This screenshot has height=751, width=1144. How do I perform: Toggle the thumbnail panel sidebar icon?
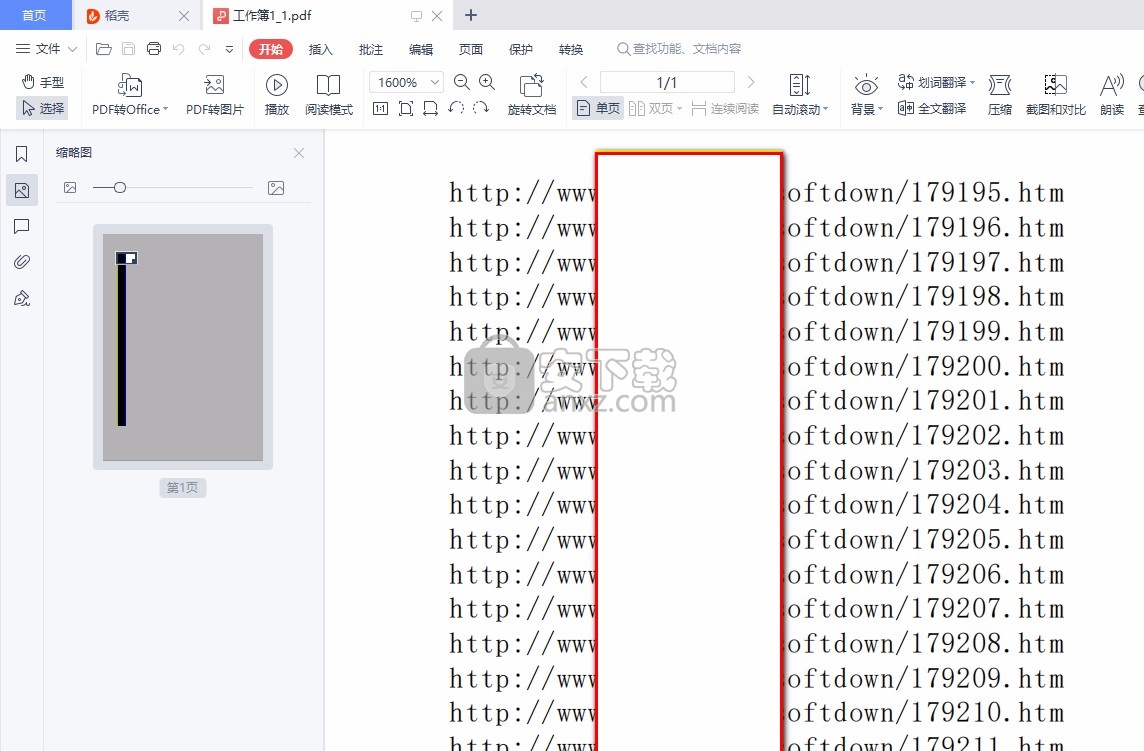tap(22, 190)
